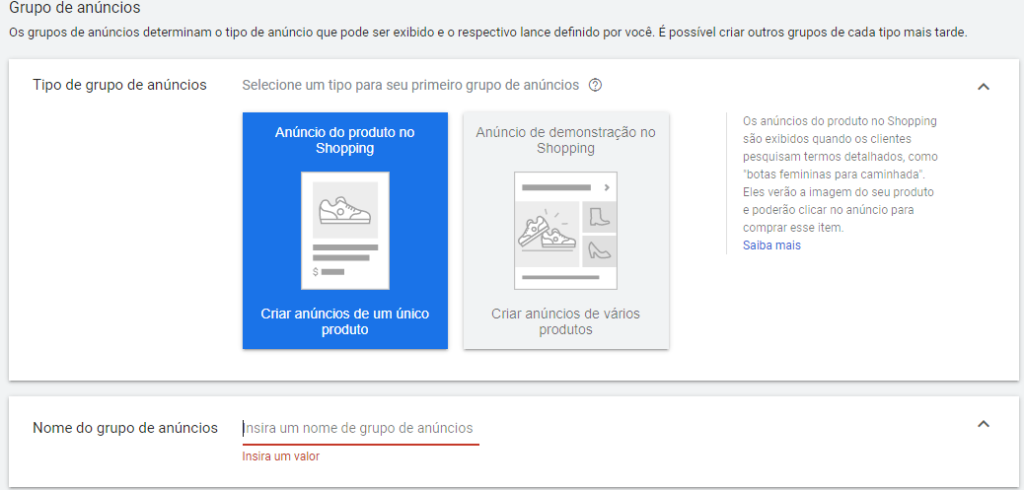Collapse the Tipo de grupo de anúncios section
Screen dimensions: 1024x490
983,86
